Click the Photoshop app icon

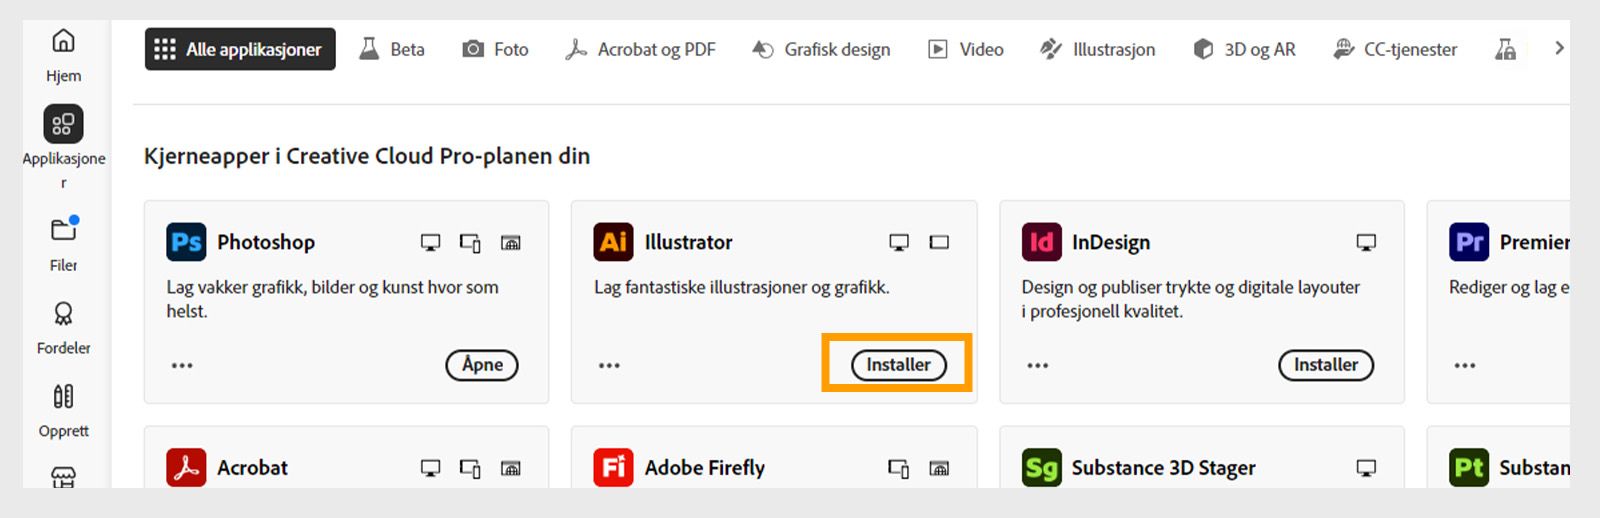186,242
